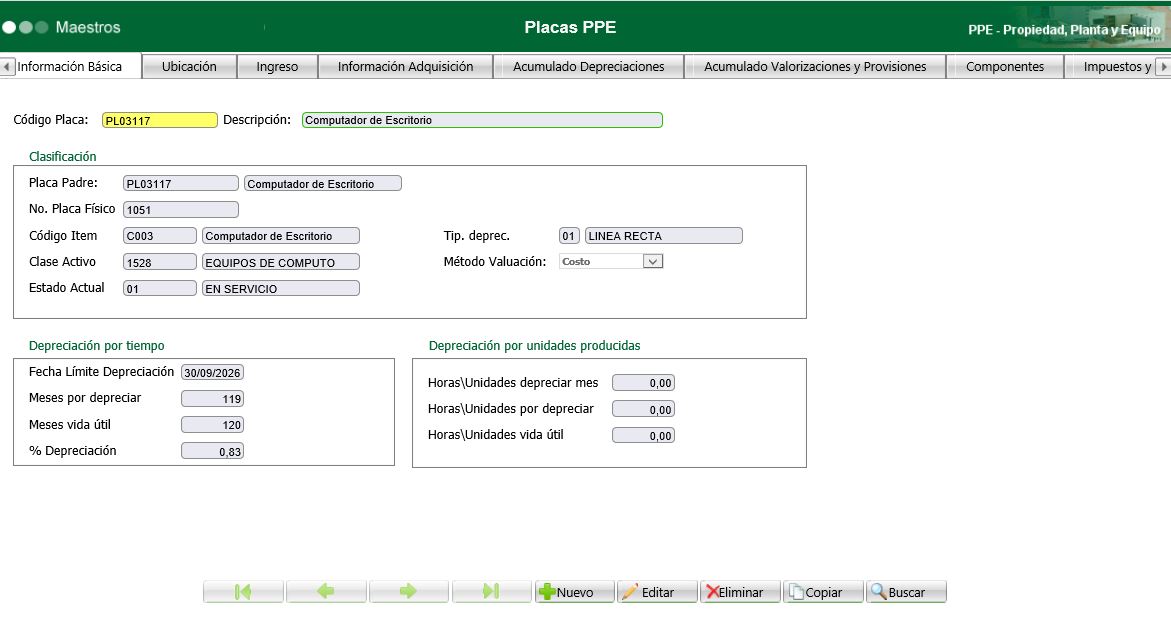Click the No. Placa Físico field
The width and height of the screenshot is (1171, 641).
point(181,210)
